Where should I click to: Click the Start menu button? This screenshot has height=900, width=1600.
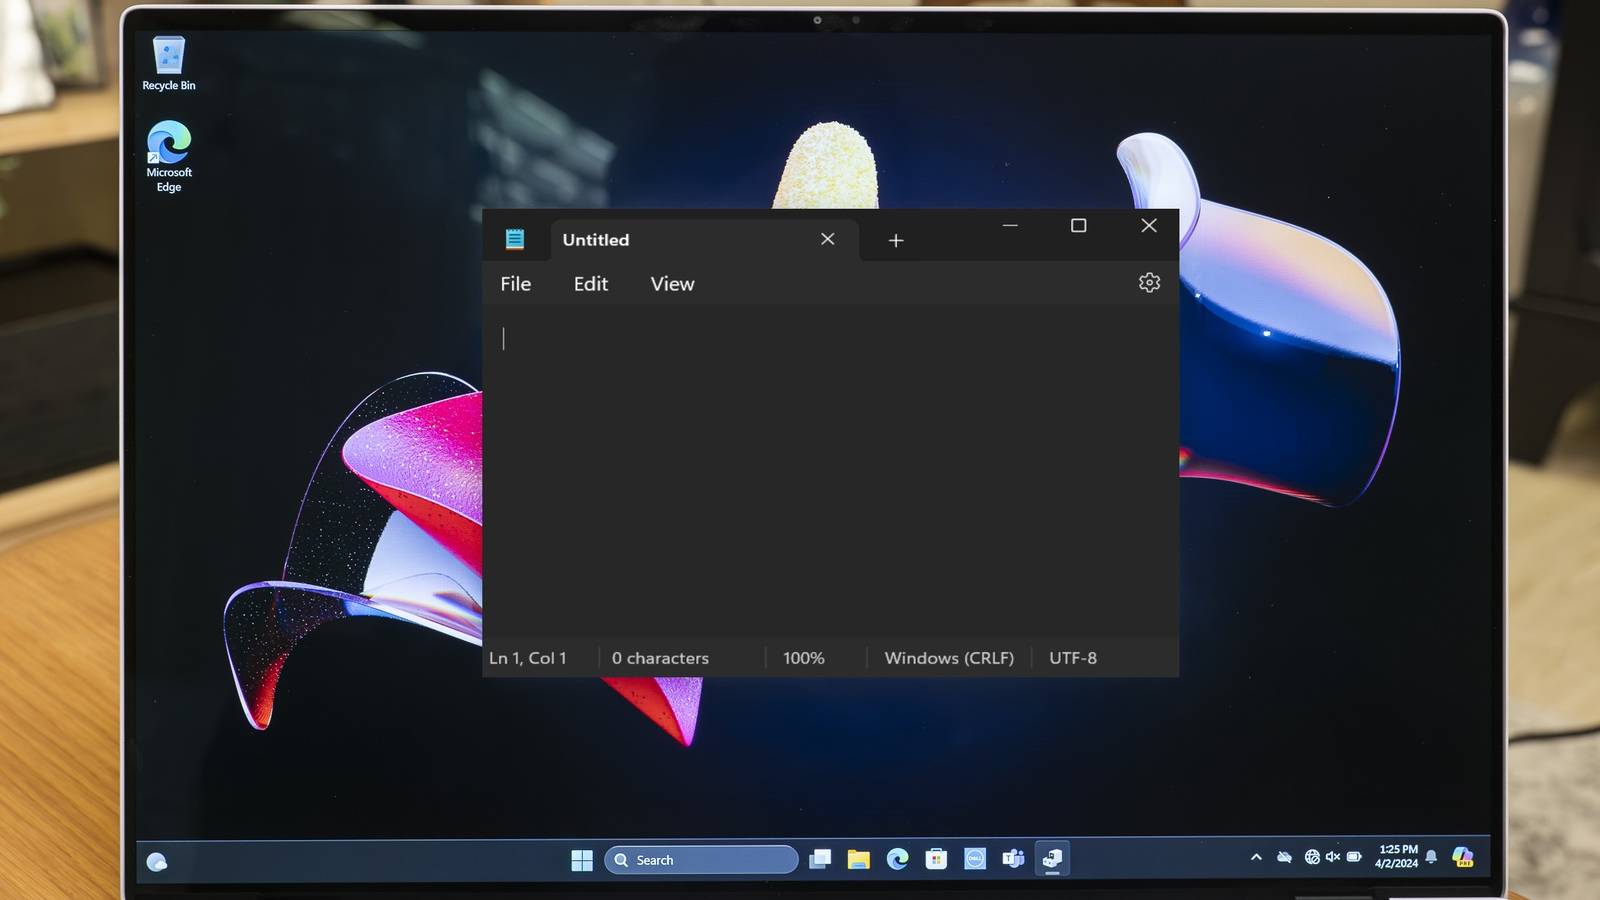click(582, 859)
